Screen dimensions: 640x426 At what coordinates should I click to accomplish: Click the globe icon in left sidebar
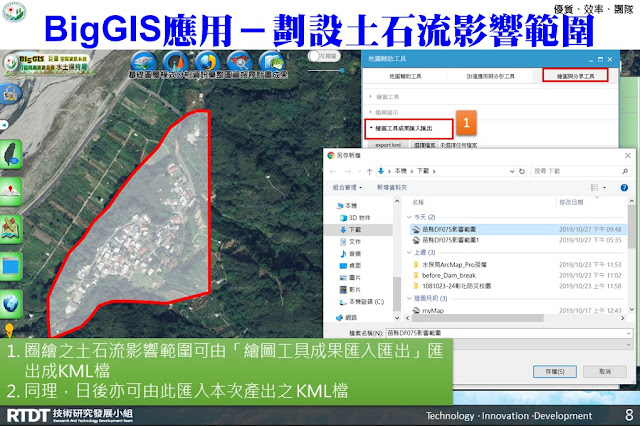pyautogui.click(x=11, y=304)
